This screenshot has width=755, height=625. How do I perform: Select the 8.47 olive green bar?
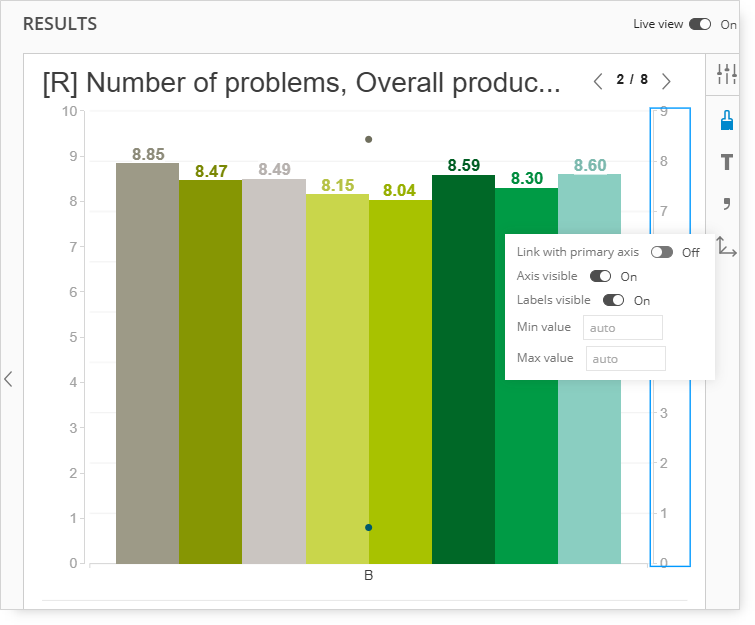(210, 372)
